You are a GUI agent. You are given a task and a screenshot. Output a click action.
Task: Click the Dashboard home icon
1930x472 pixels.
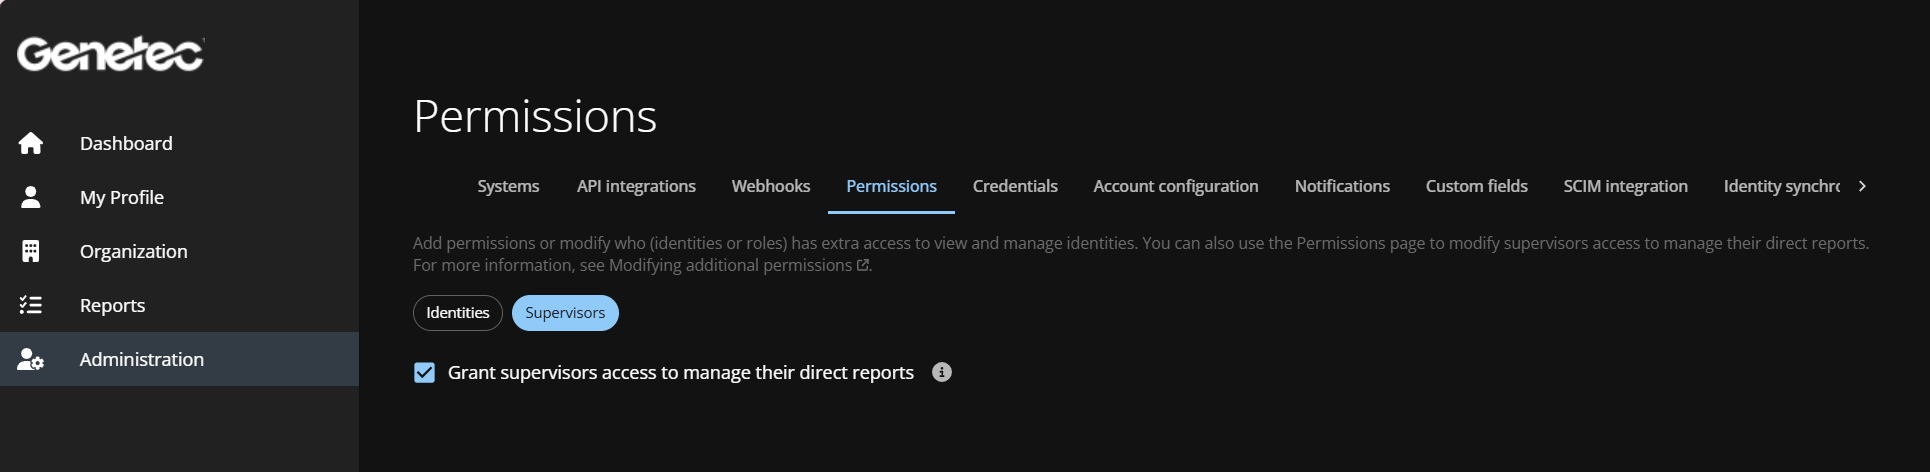pos(31,143)
